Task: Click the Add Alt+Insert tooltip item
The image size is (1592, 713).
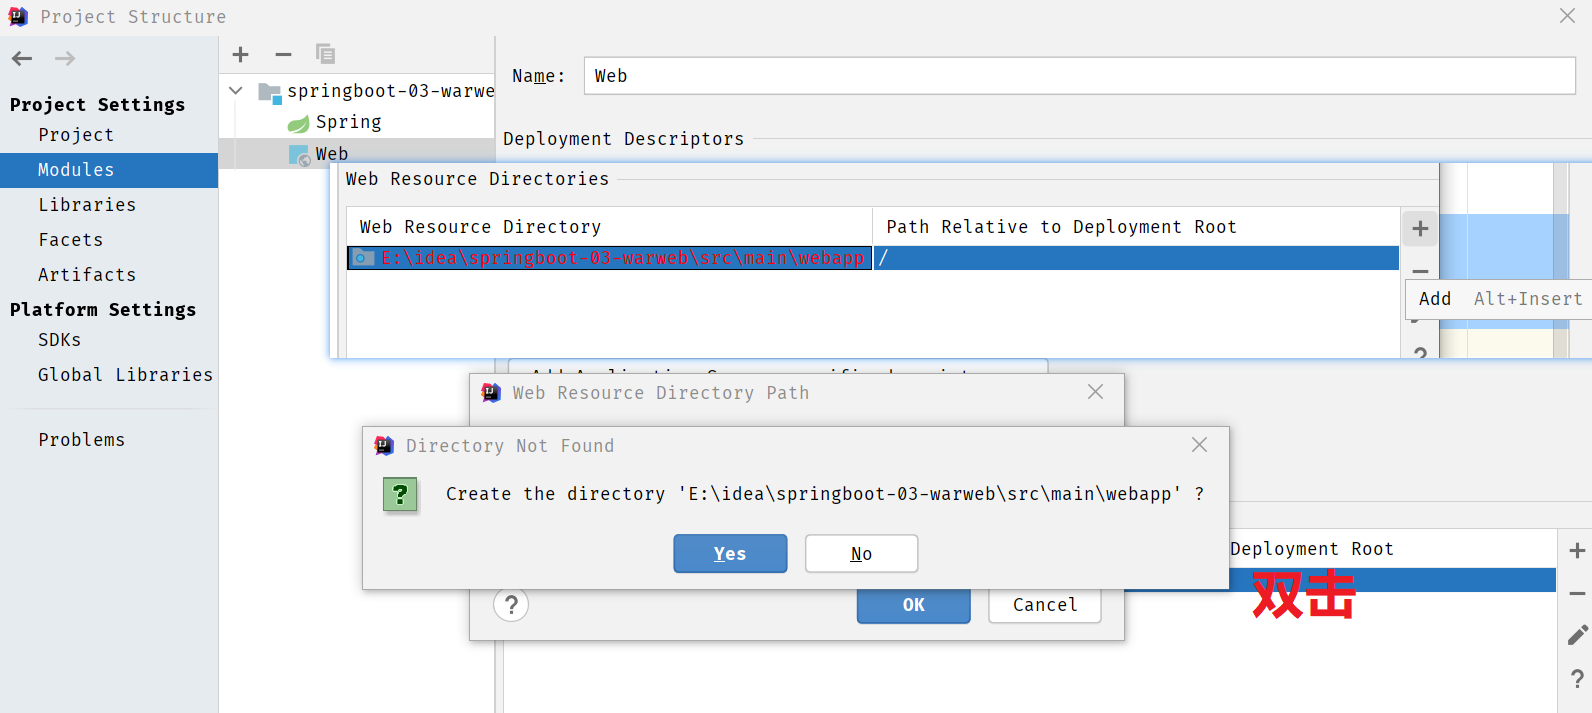Action: [x=1499, y=299]
